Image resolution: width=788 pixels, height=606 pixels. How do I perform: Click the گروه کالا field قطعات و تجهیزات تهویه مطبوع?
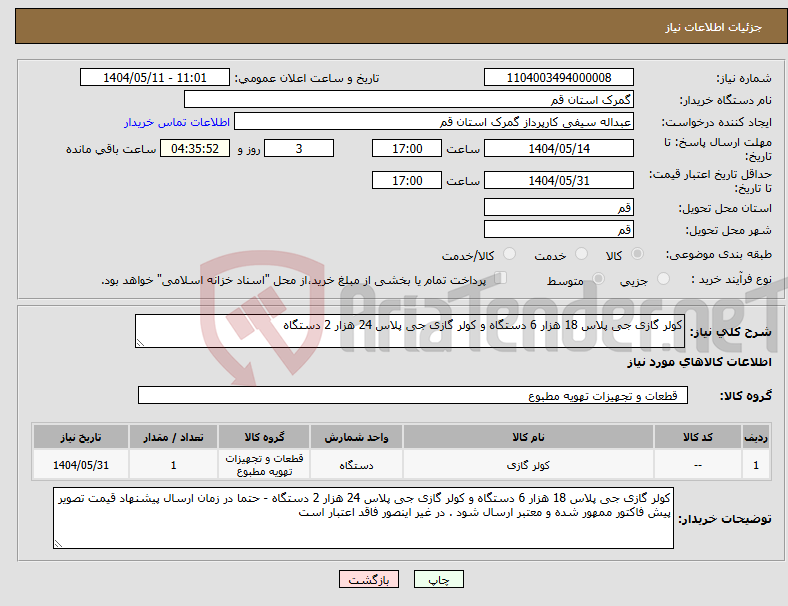[x=413, y=395]
